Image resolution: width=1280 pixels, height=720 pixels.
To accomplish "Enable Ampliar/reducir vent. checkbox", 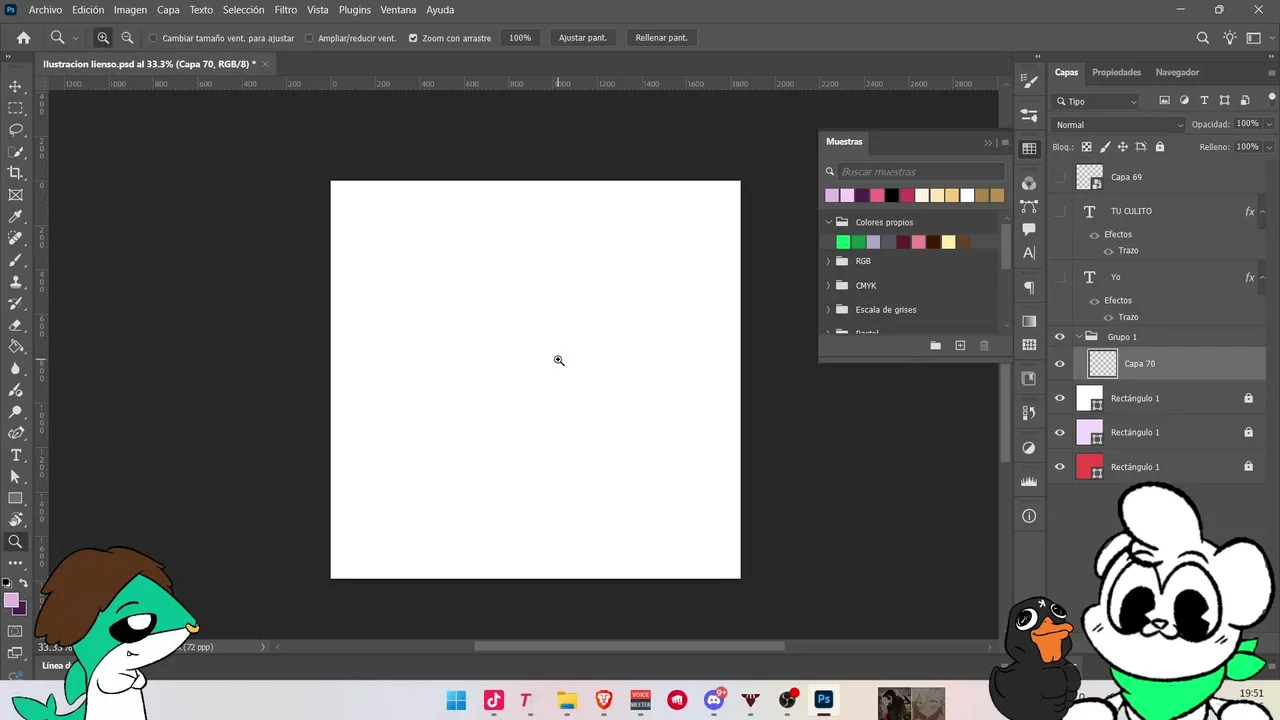I will coord(309,38).
